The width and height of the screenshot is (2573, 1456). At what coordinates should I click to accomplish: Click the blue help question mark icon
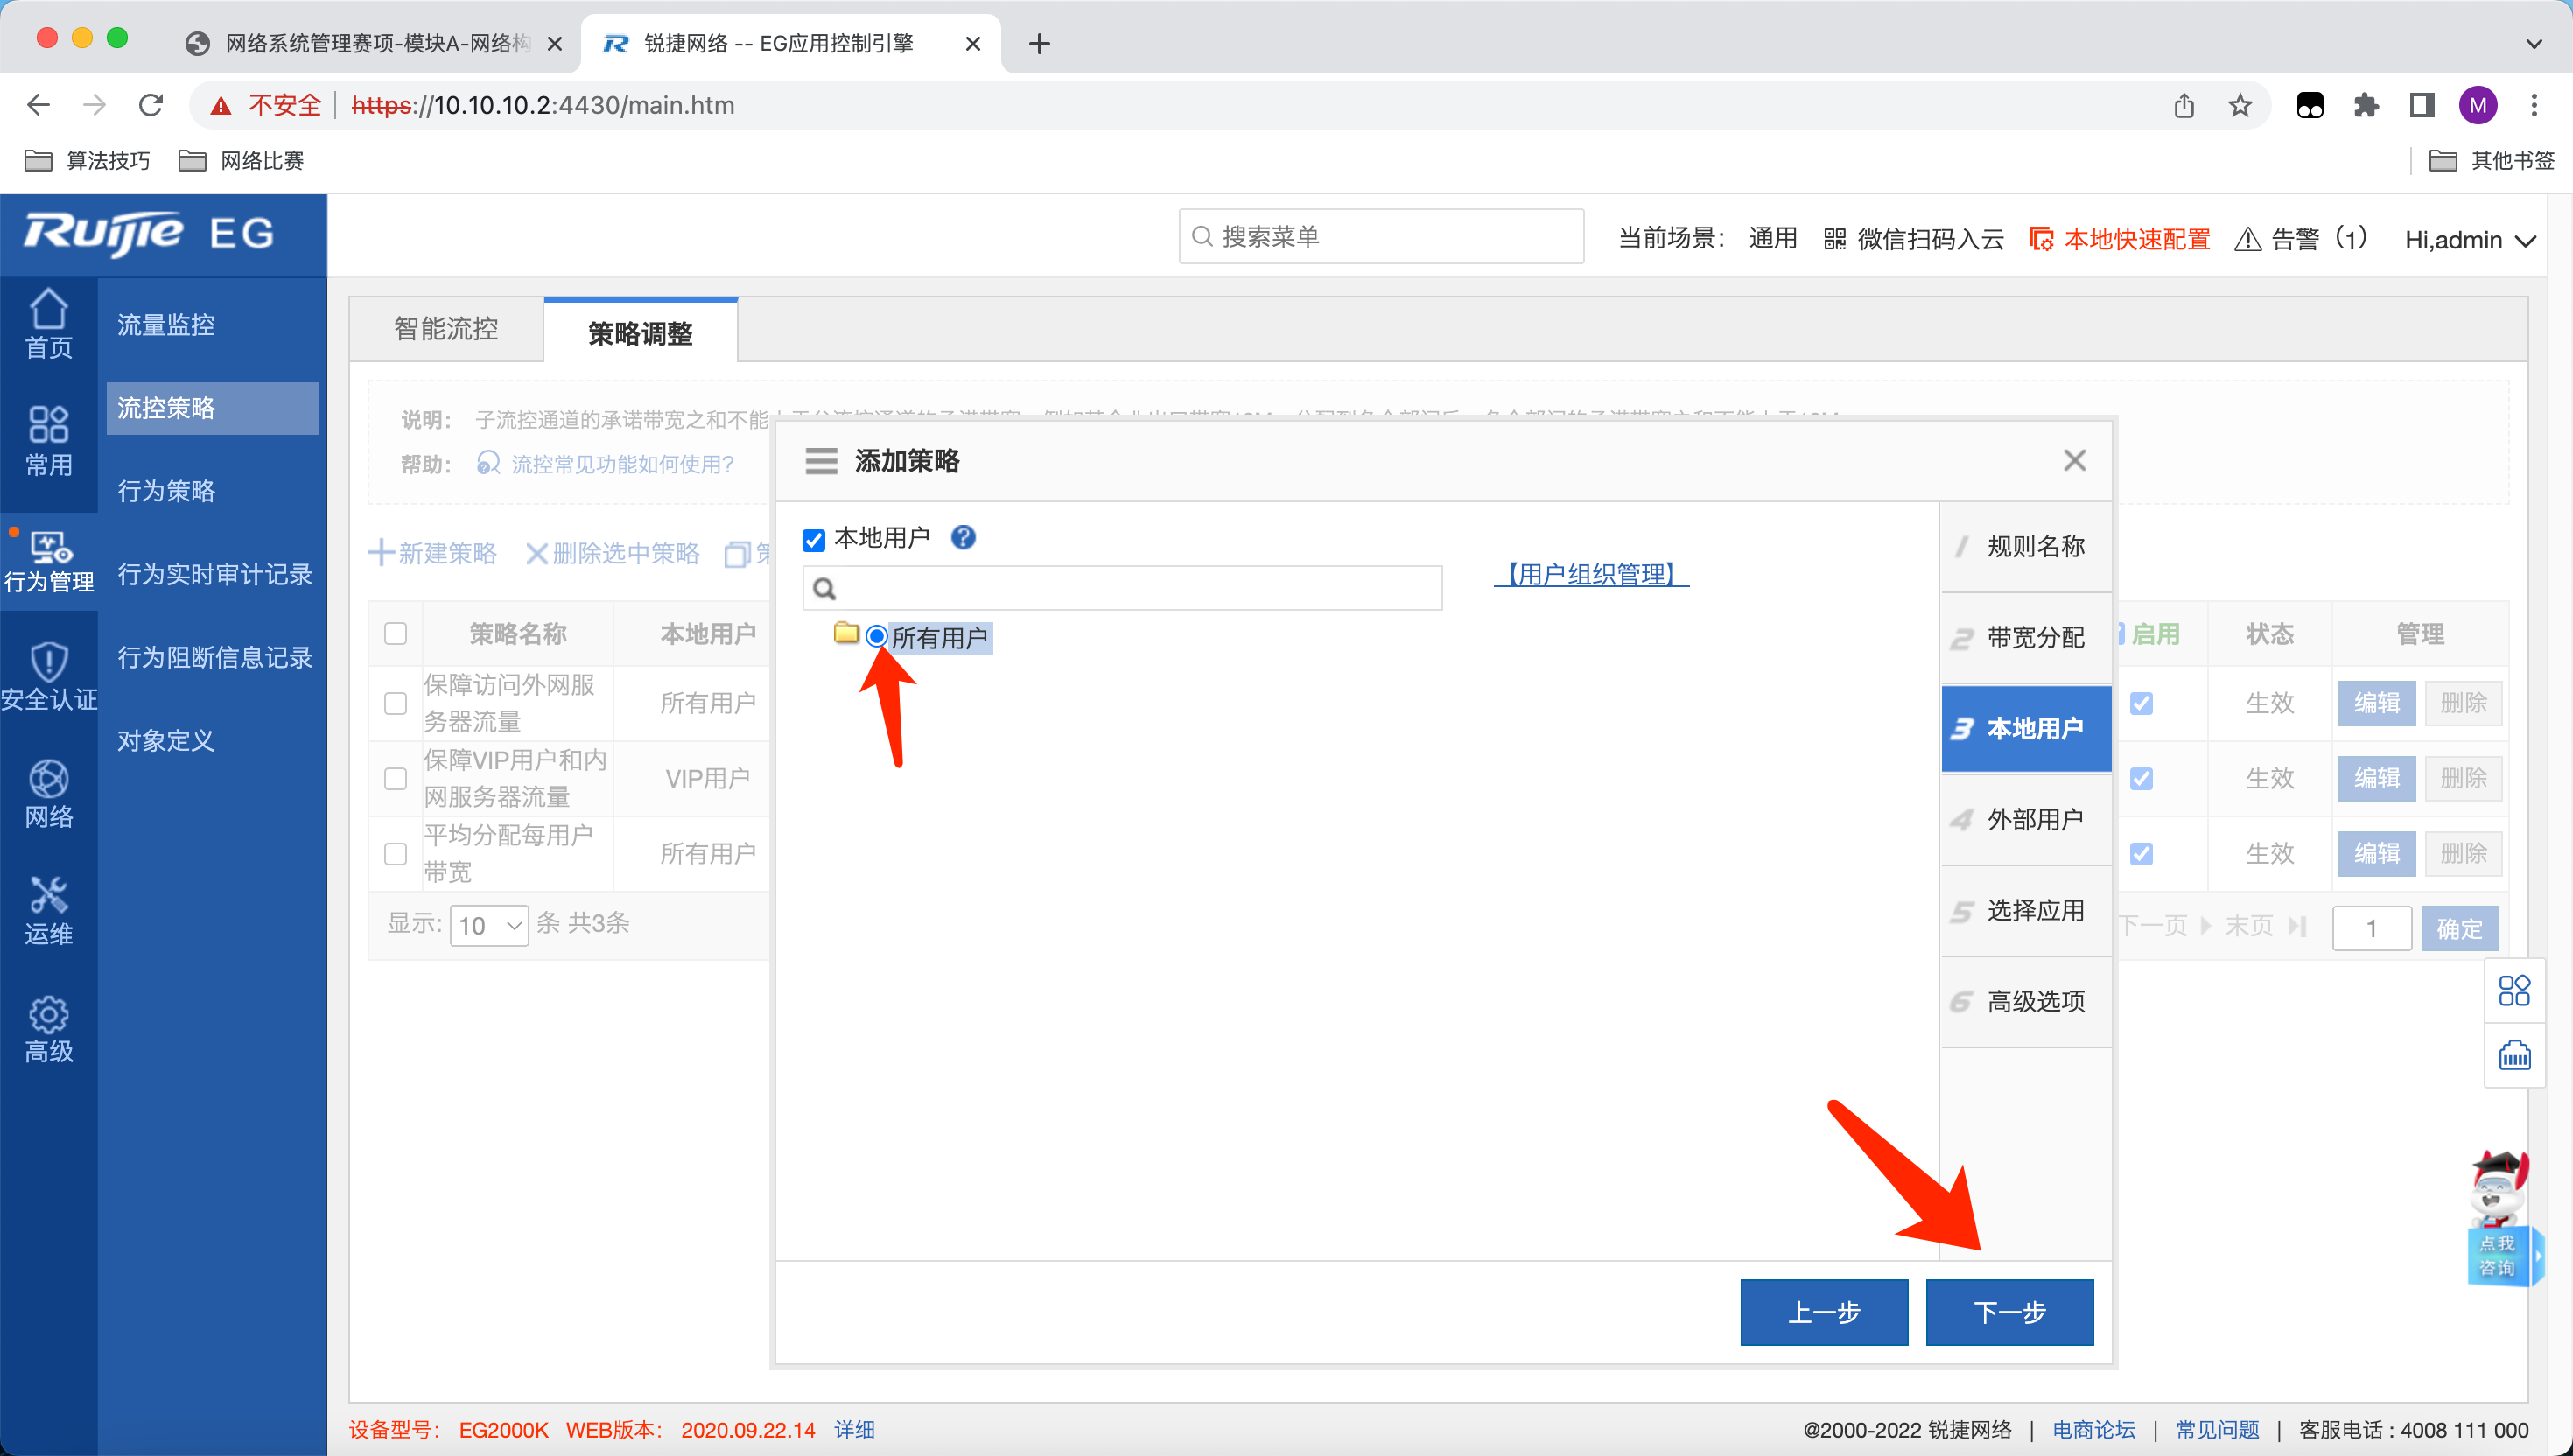click(x=963, y=538)
